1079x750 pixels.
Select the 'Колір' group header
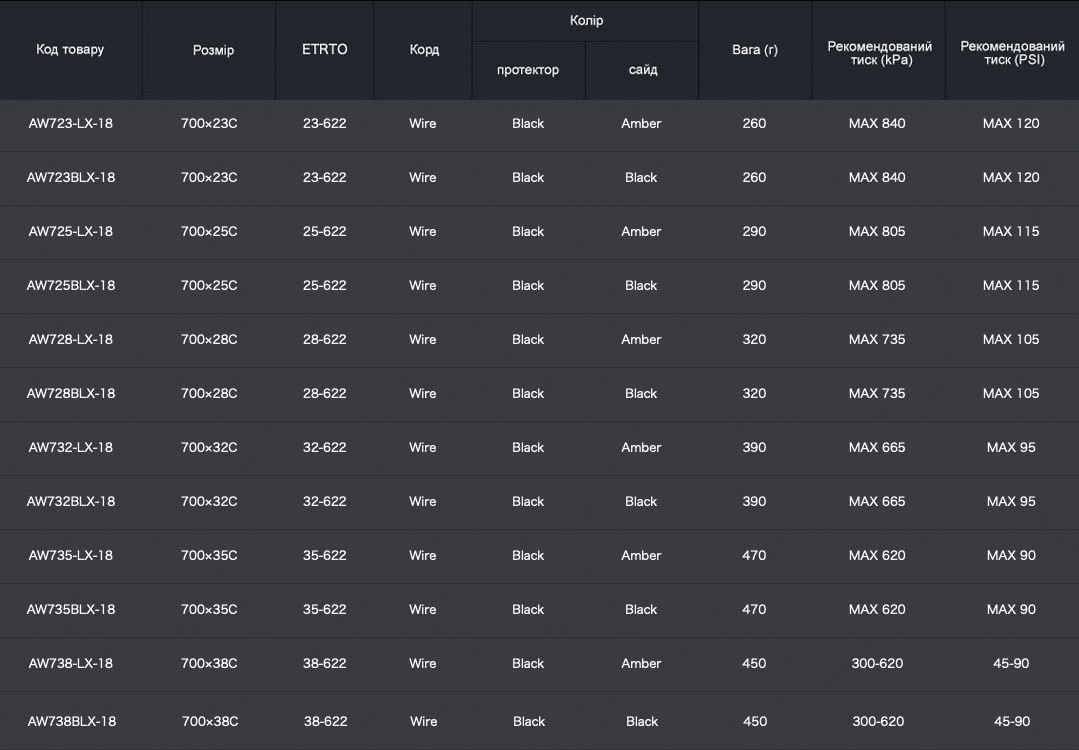point(586,20)
